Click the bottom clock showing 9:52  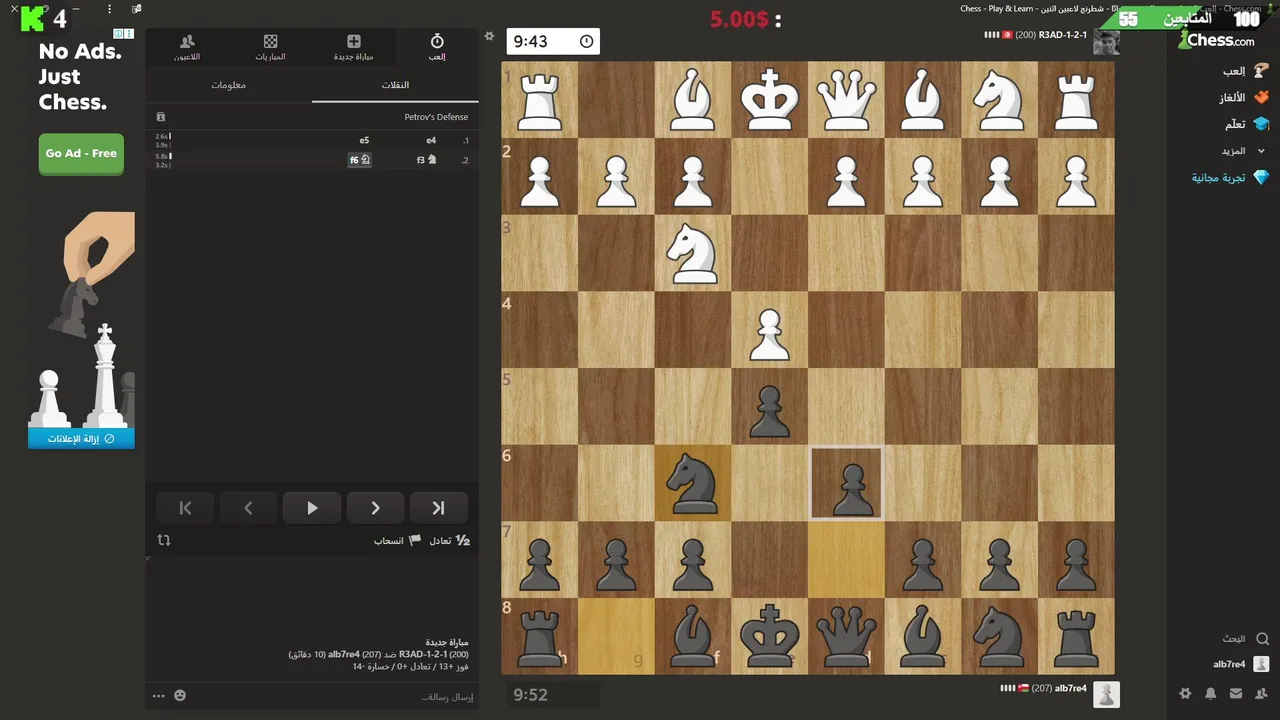553,694
